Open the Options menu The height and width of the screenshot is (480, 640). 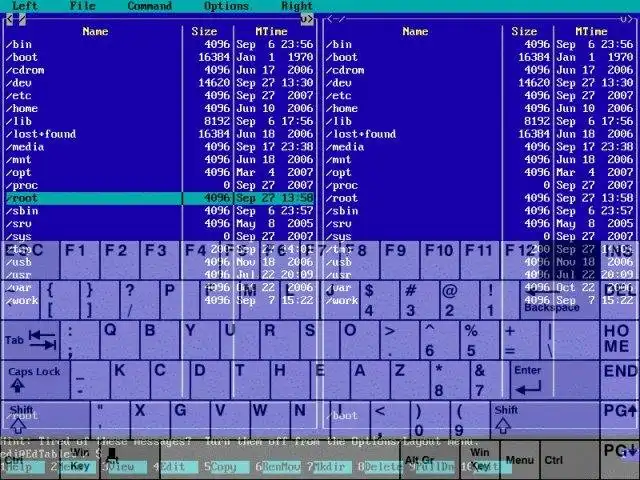click(226, 6)
